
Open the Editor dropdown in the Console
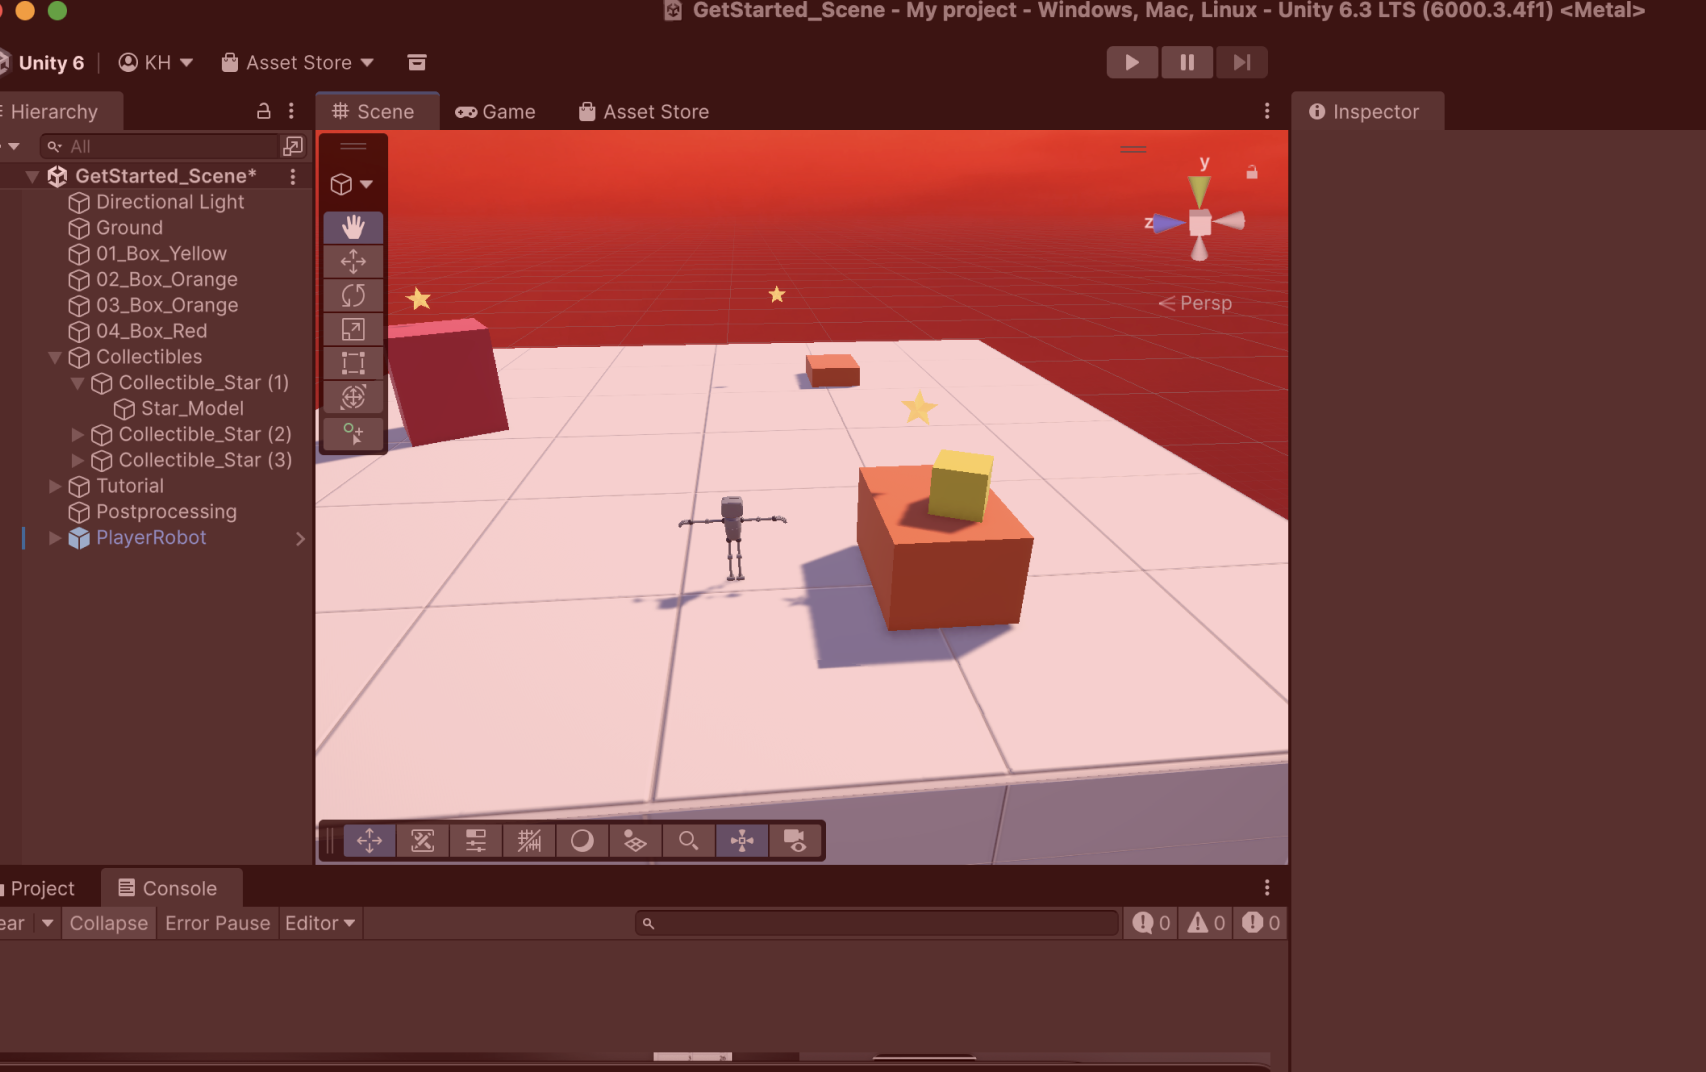[x=320, y=923]
